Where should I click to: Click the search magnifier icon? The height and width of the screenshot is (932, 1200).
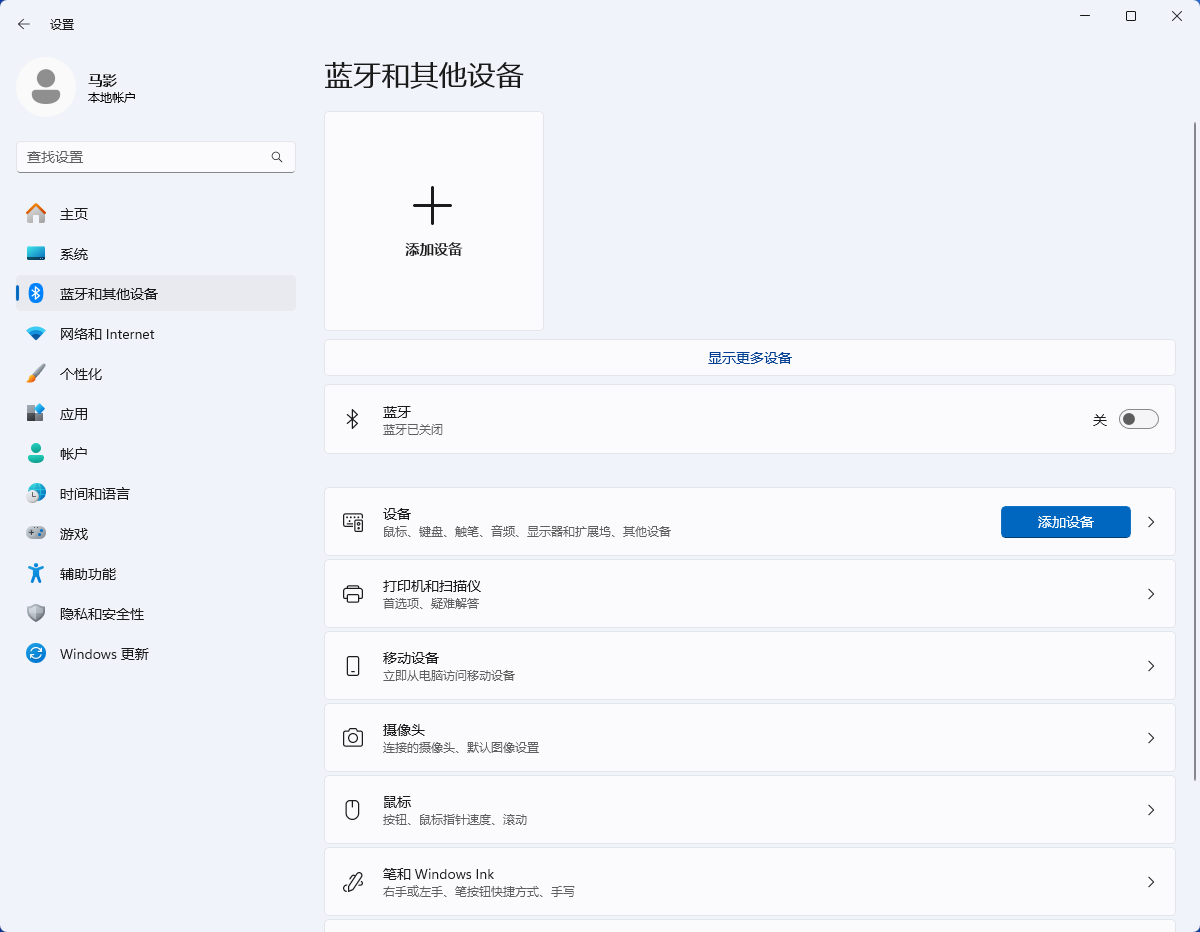click(x=277, y=157)
